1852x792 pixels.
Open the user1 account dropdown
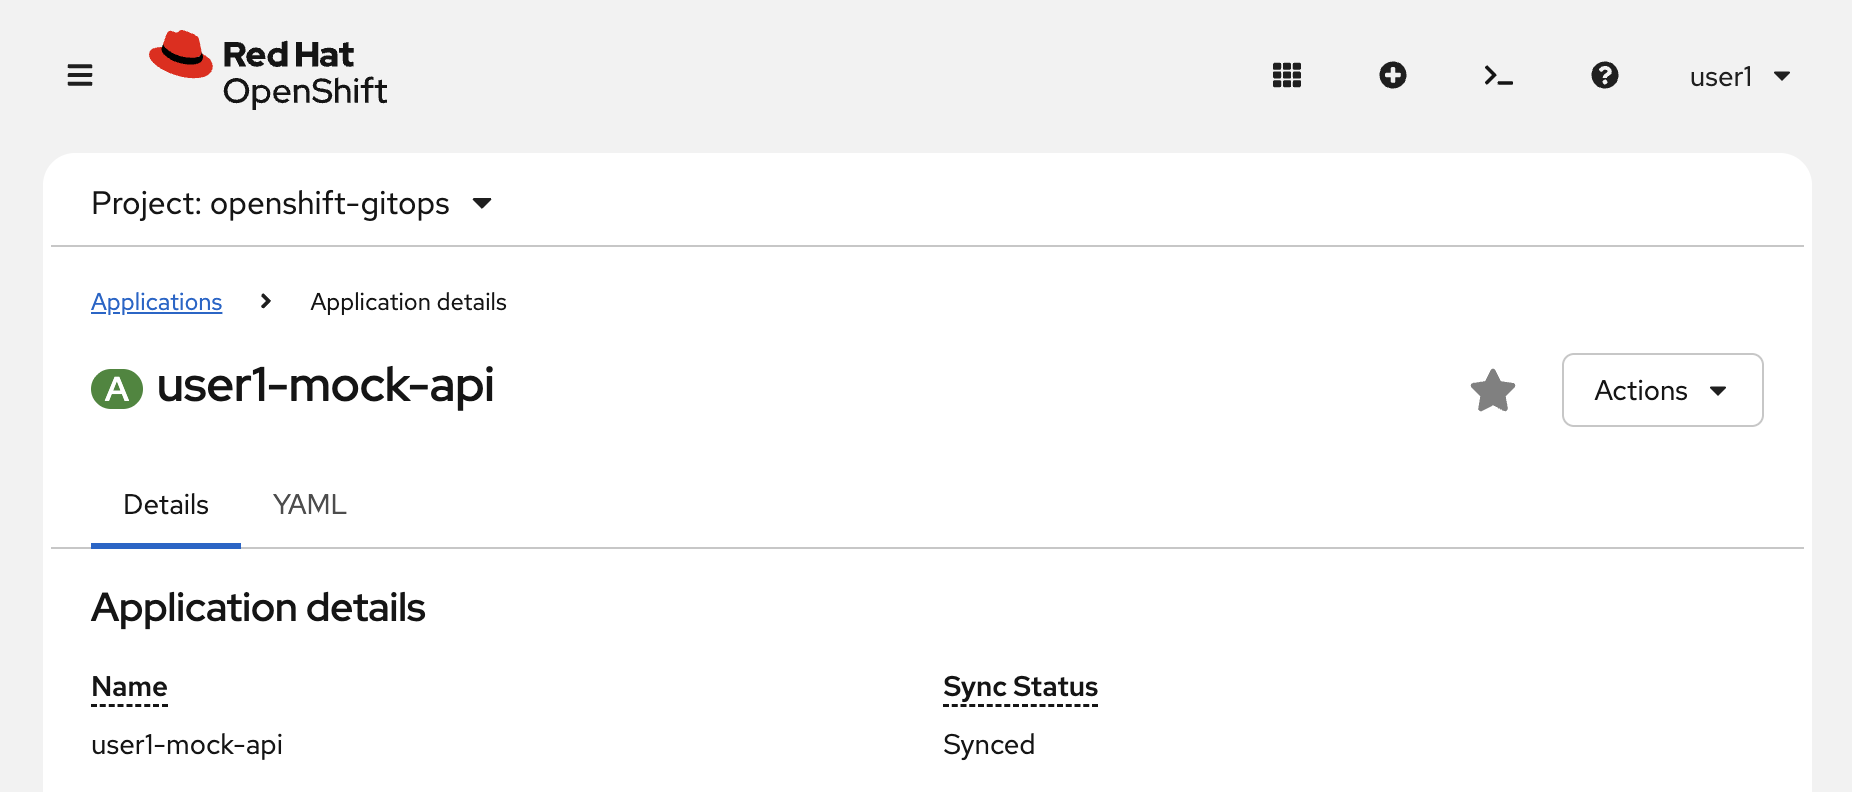pos(1740,76)
